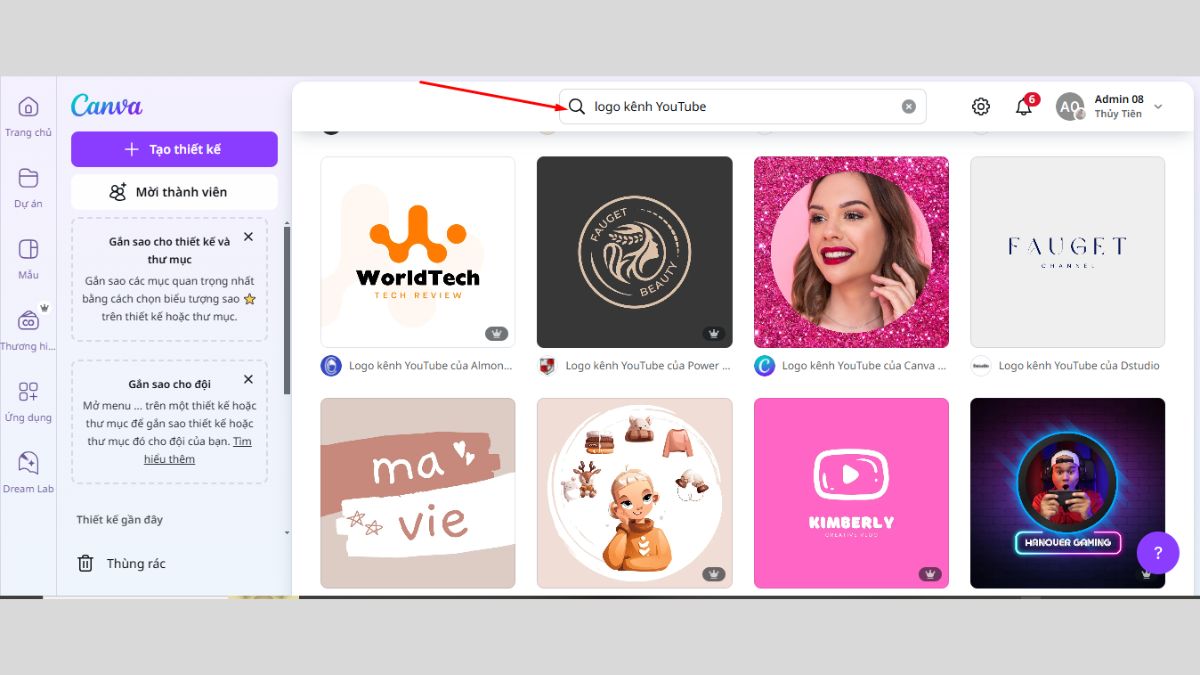Open settings gear icon
Viewport: 1200px width, 675px height.
(x=981, y=106)
